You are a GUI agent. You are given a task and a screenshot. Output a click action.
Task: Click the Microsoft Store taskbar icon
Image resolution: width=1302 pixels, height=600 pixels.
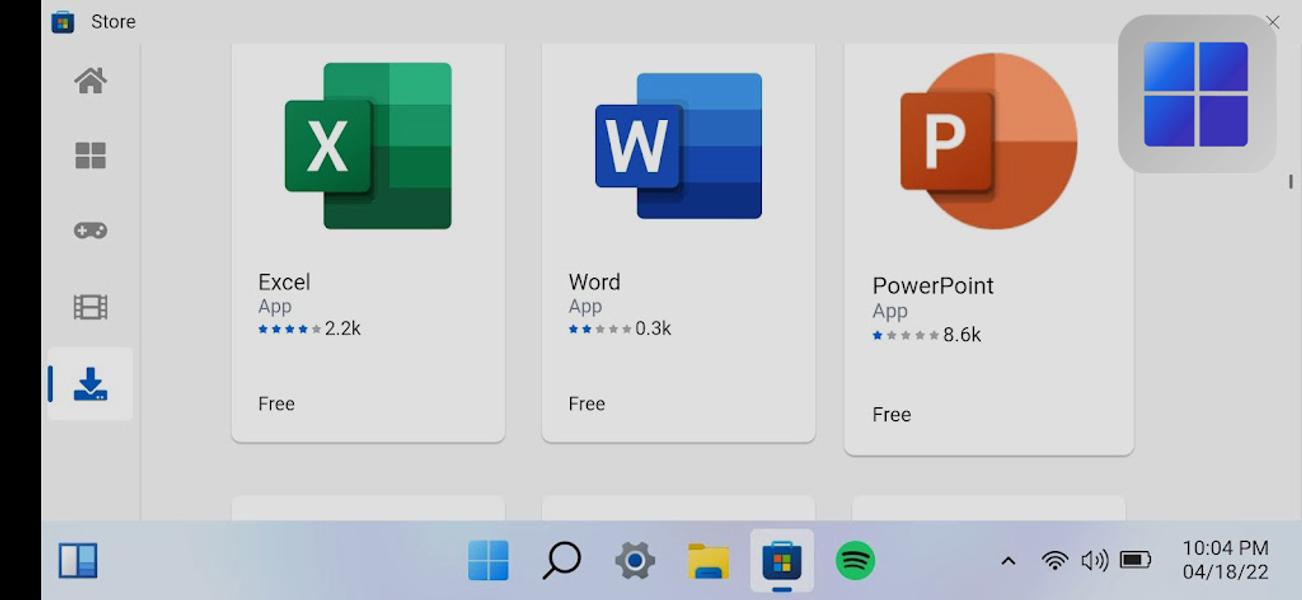782,561
